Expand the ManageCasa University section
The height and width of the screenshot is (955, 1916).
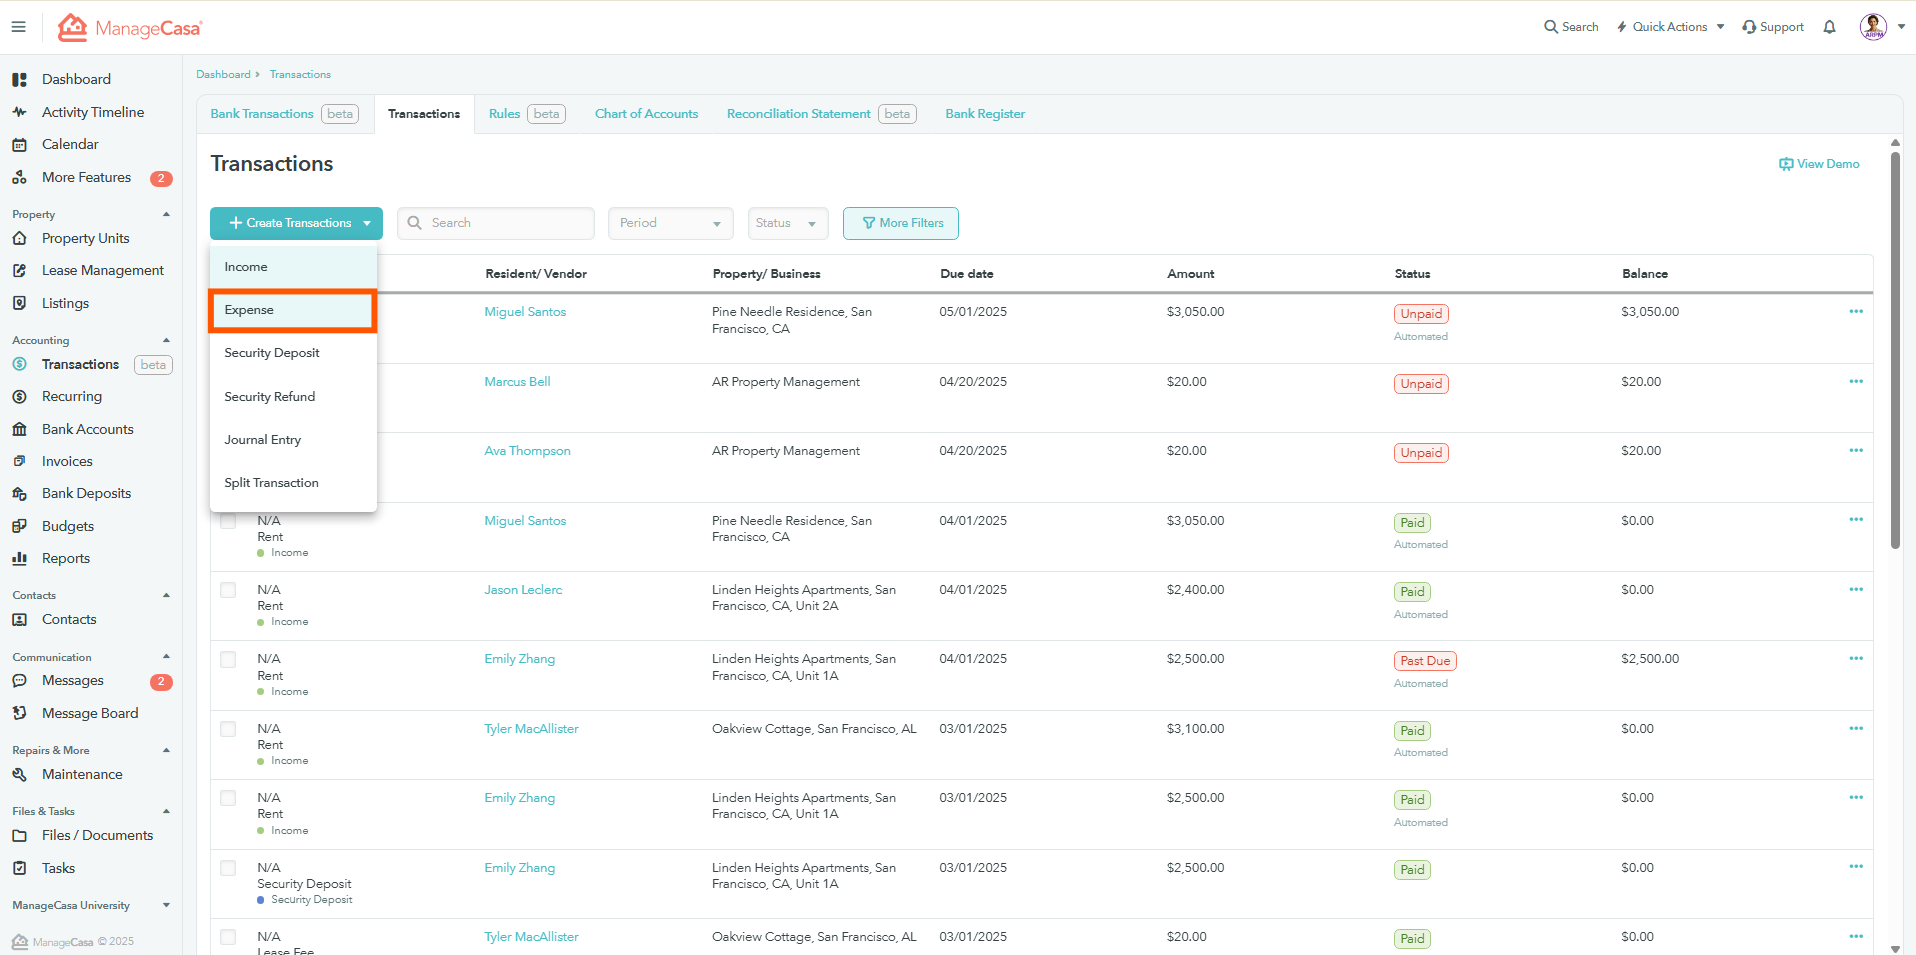(166, 906)
